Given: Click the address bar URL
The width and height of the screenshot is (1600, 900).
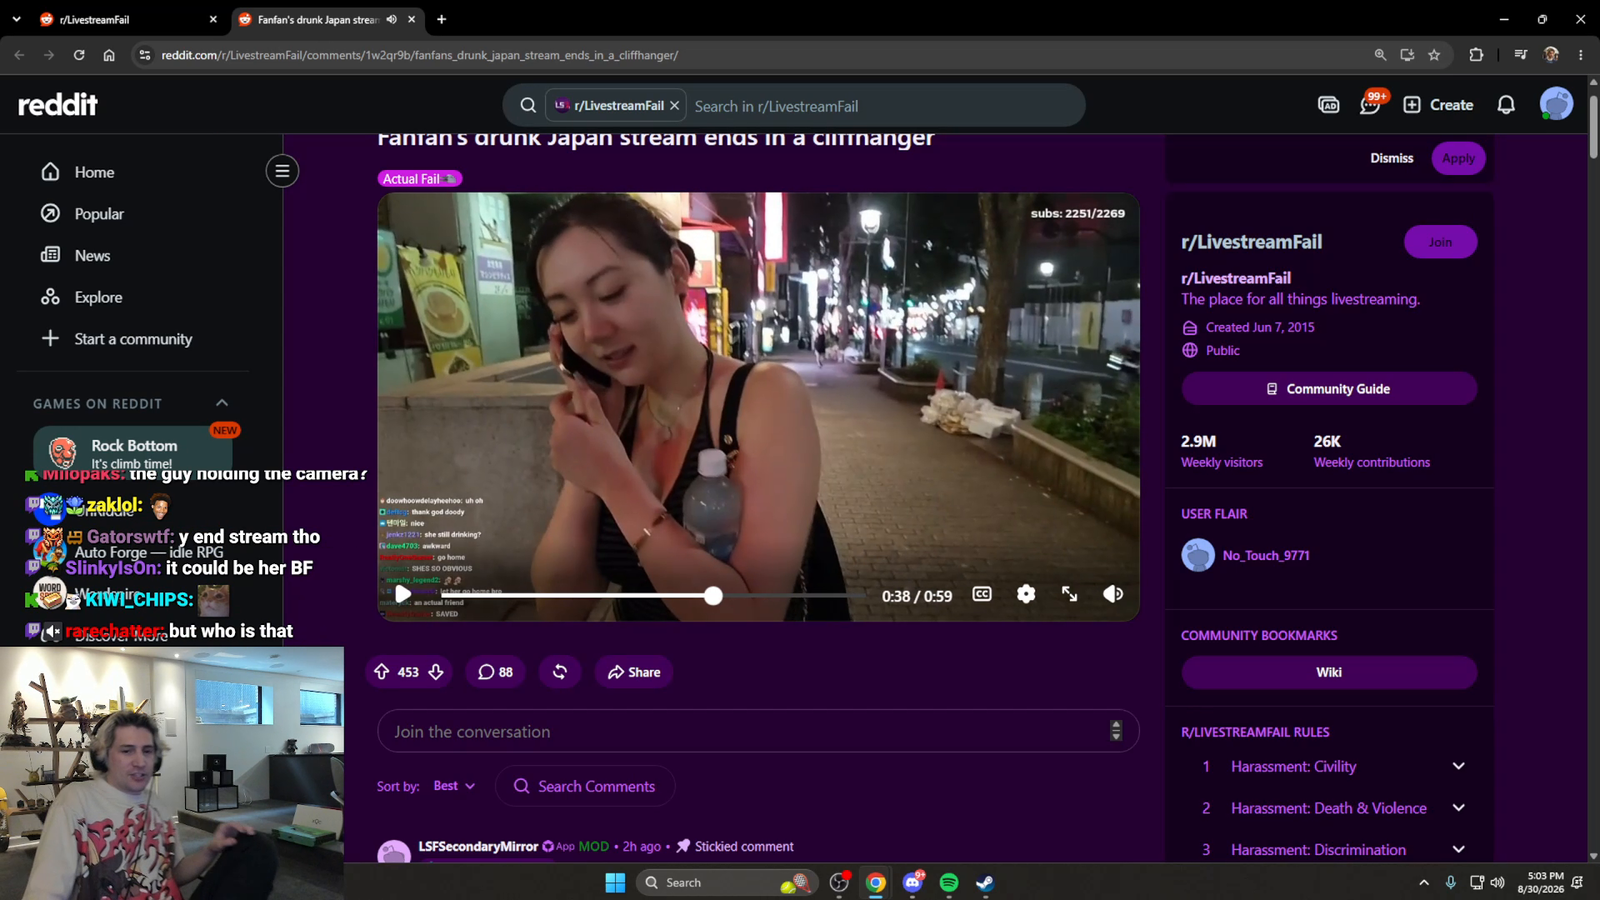Looking at the screenshot, I should (420, 55).
